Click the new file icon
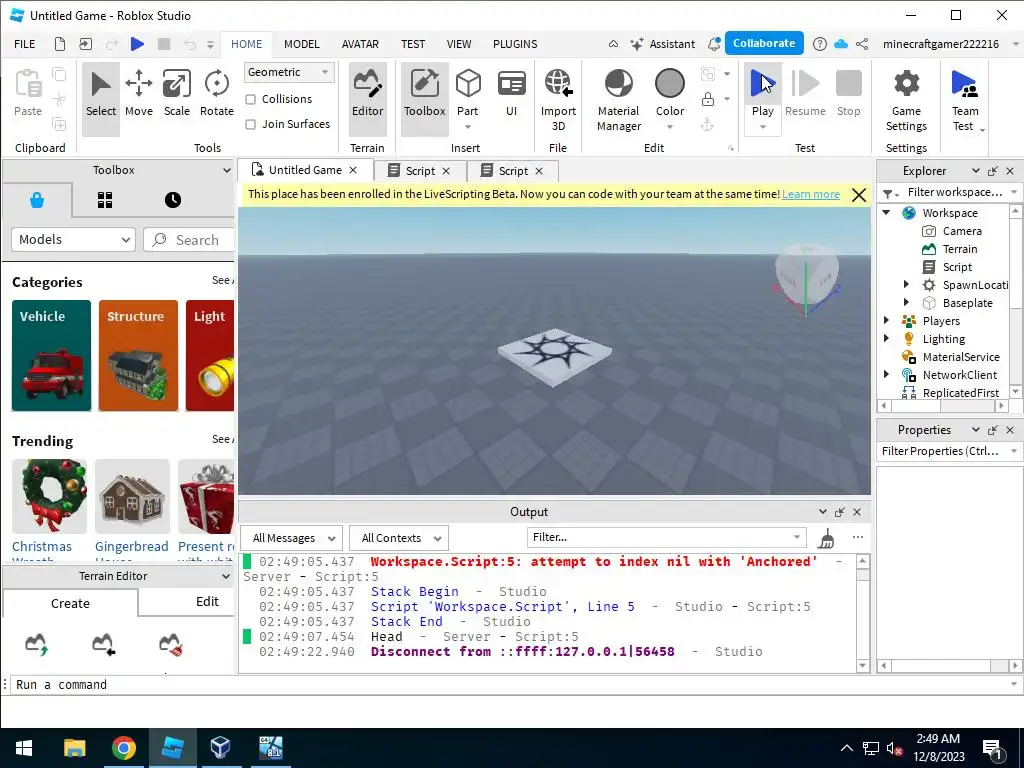1024x768 pixels. [x=59, y=44]
